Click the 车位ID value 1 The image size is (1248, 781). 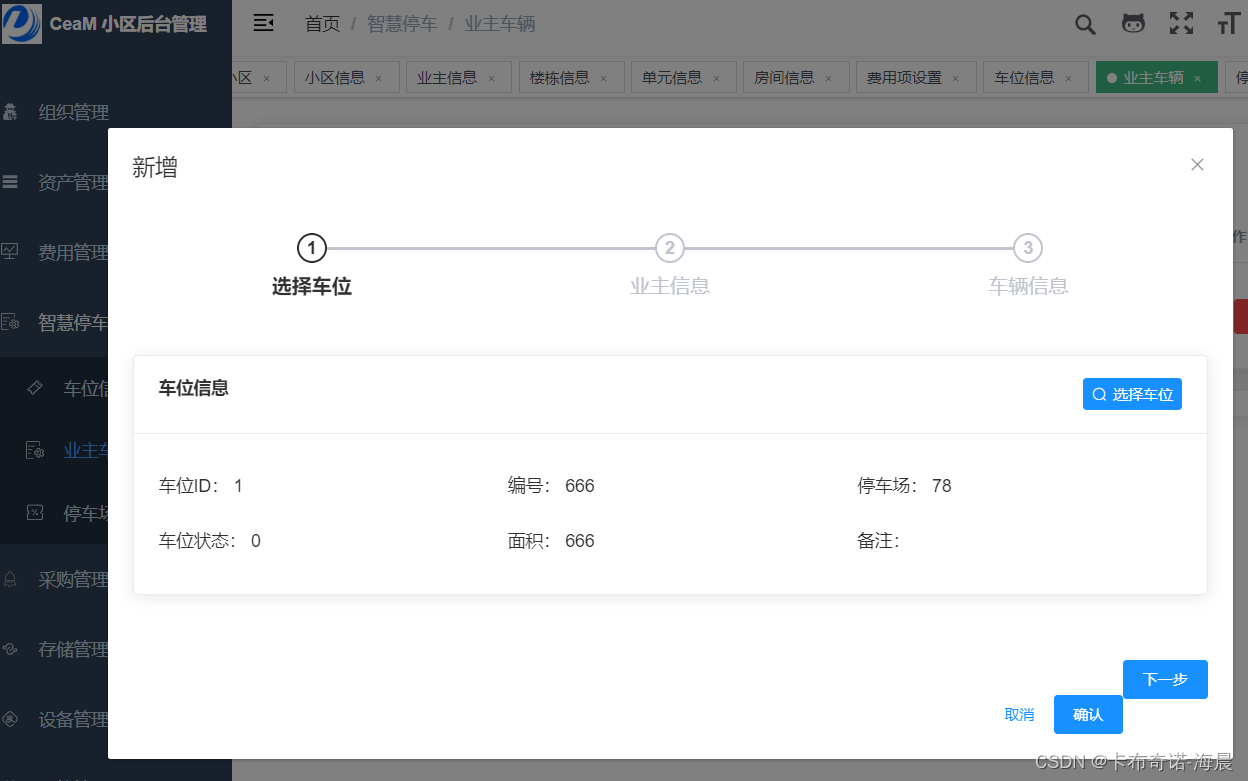coord(238,486)
